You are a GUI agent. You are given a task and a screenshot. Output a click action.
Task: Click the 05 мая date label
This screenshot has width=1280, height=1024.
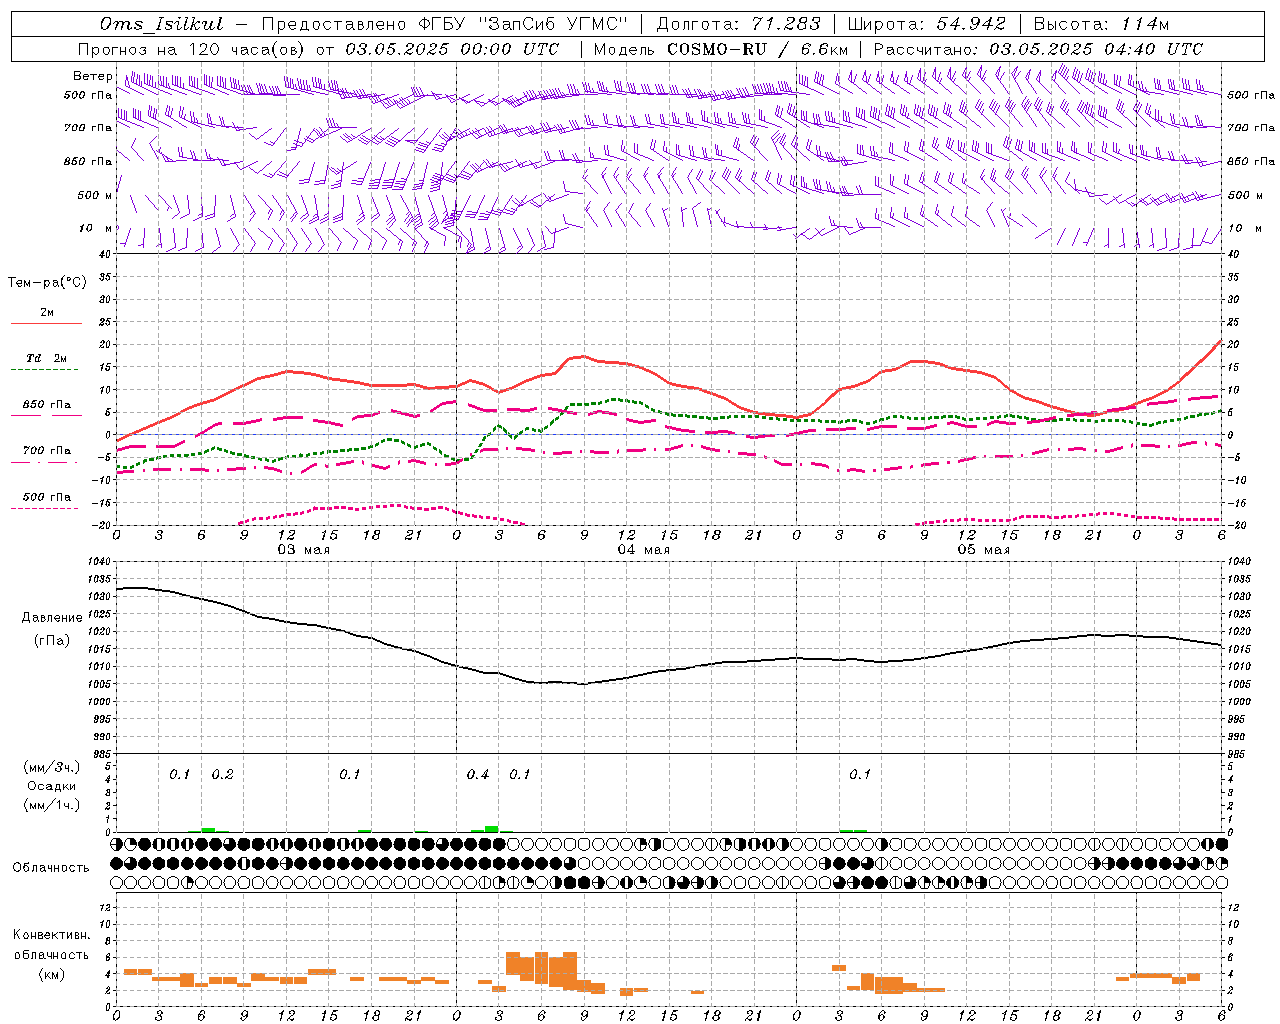tap(983, 550)
